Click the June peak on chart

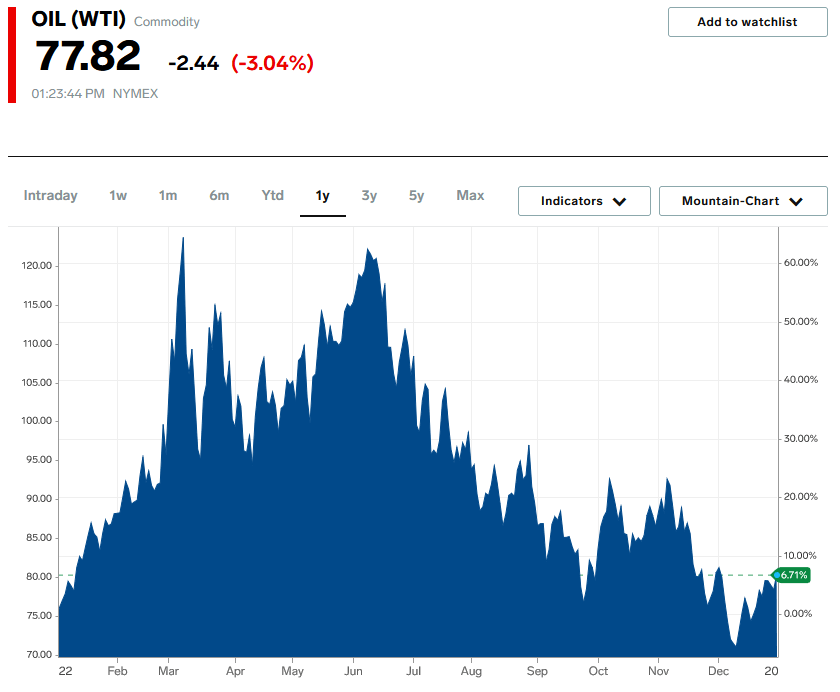point(368,249)
